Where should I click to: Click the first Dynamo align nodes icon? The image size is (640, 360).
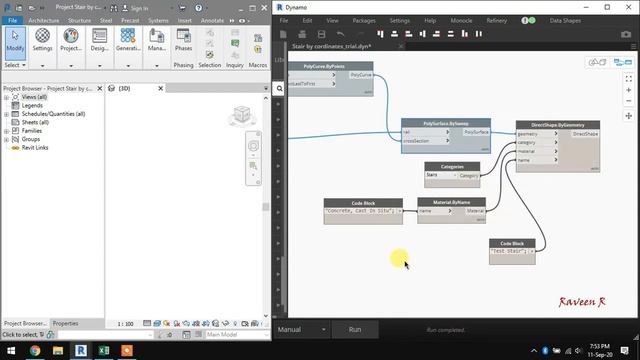pyautogui.click(x=380, y=34)
